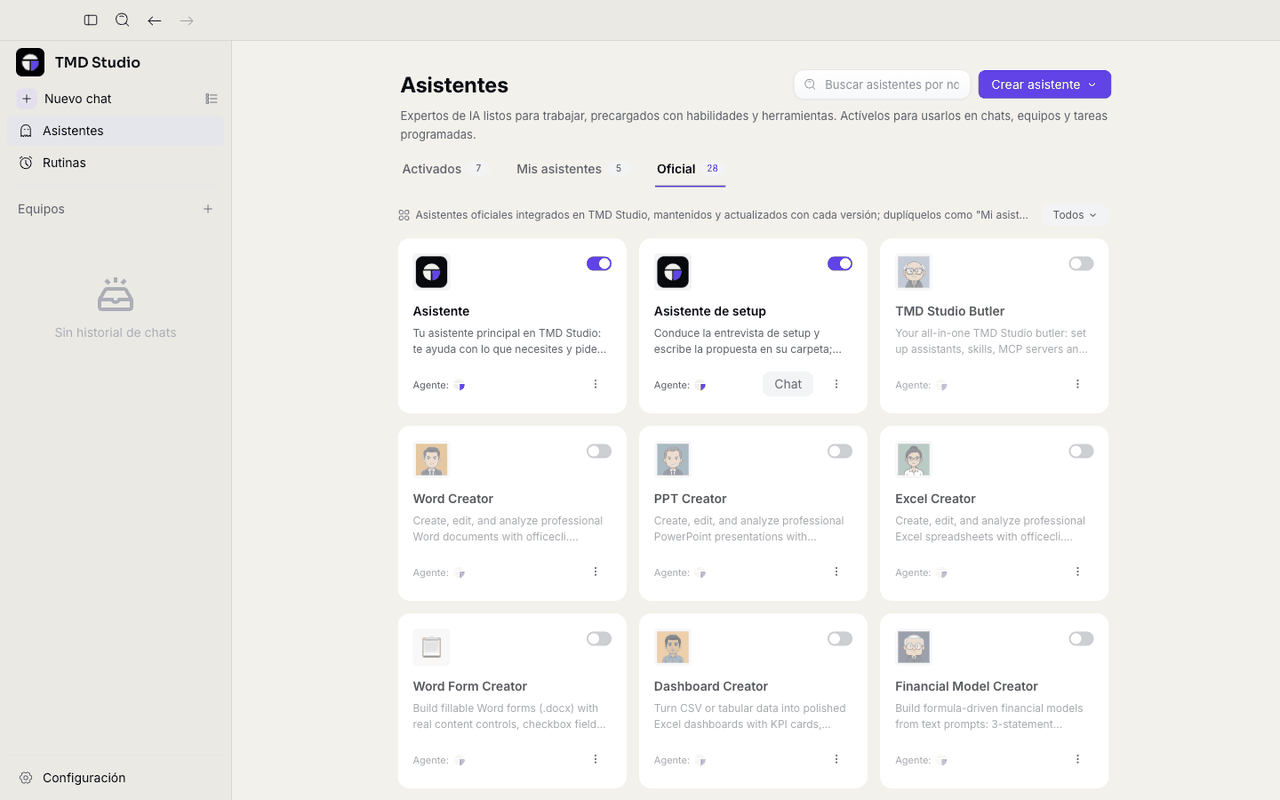Open the TMD Studio logo
The width and height of the screenshot is (1280, 800).
30,62
